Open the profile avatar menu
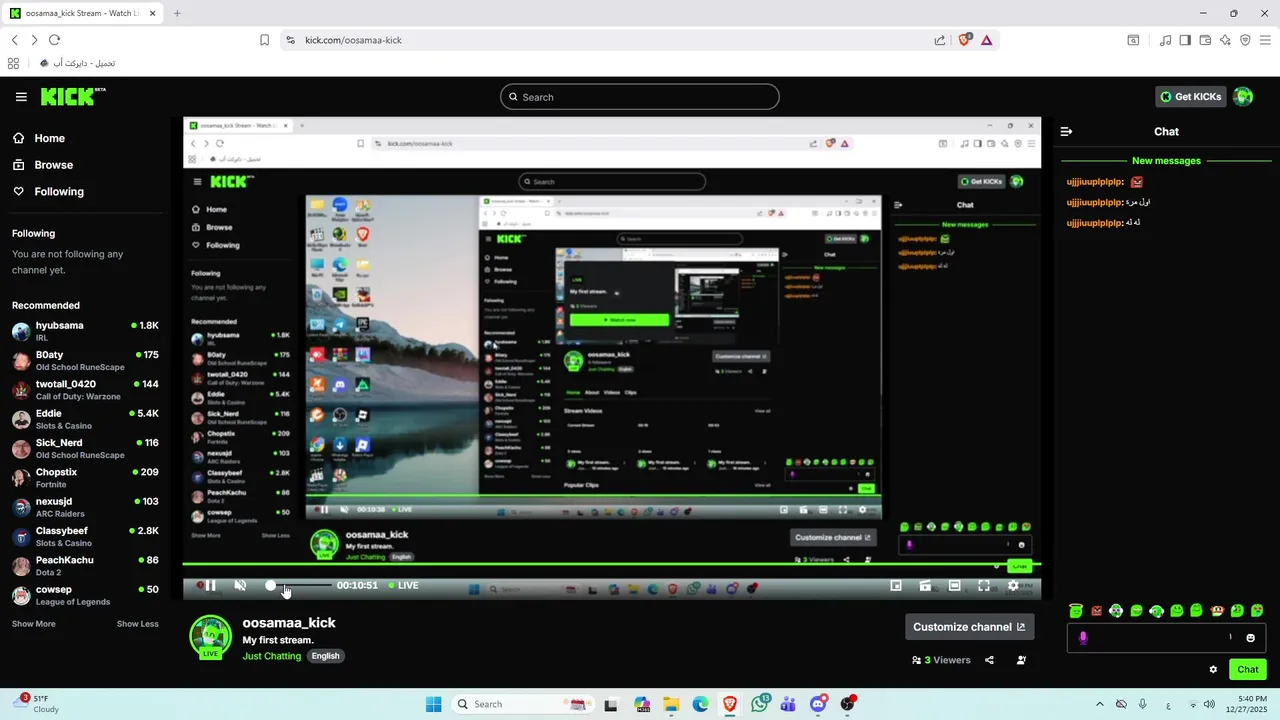Image resolution: width=1280 pixels, height=720 pixels. 1243,97
